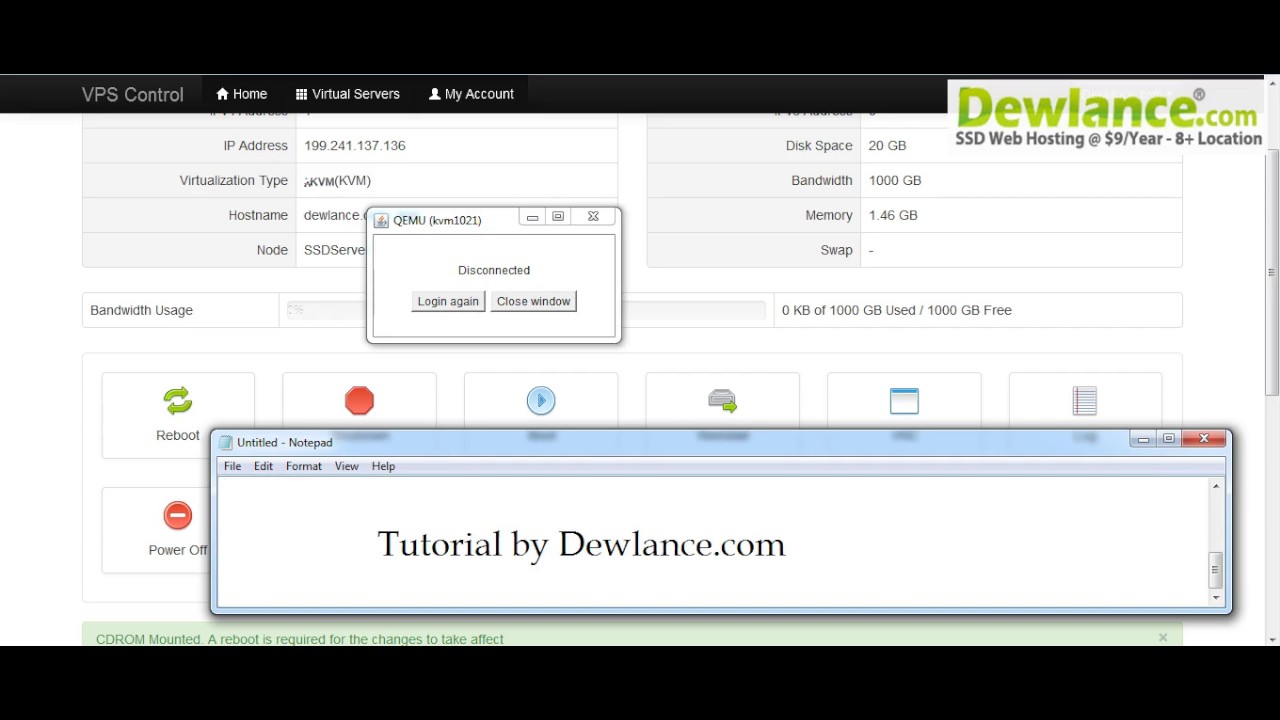Close the QEMU (kvm1021) window
This screenshot has height=720, width=1280.
click(593, 217)
